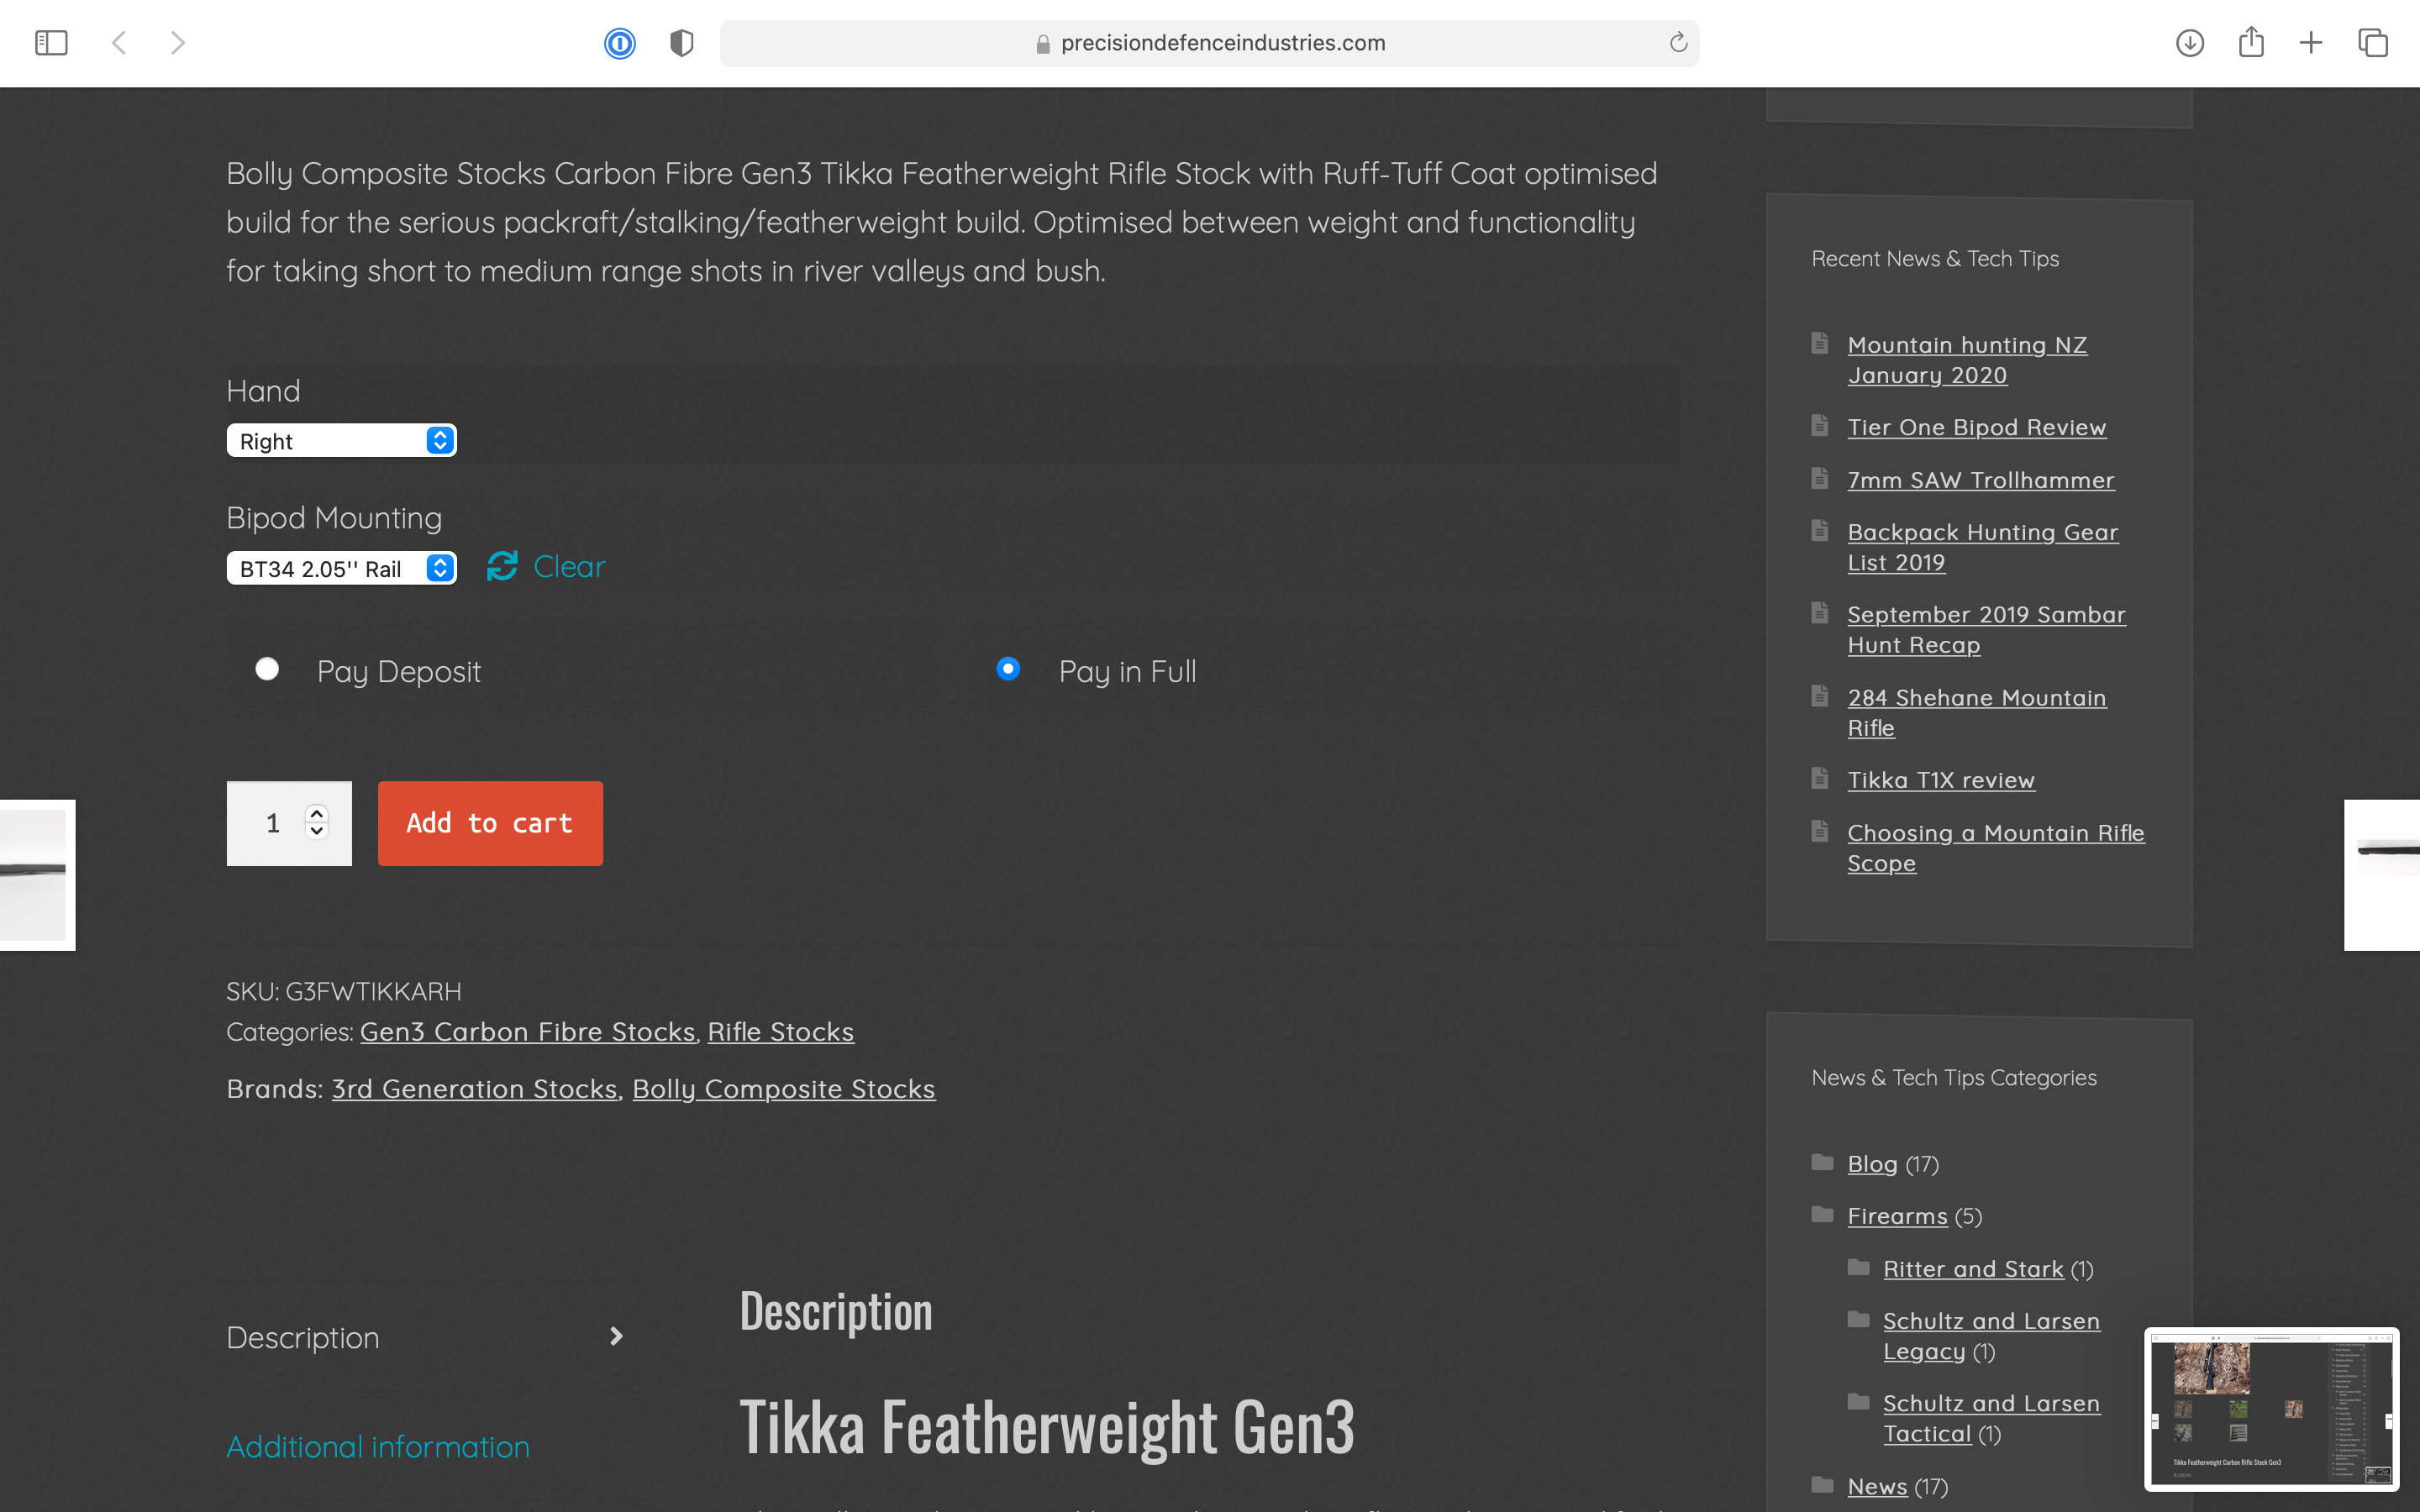Open the News category
The width and height of the screenshot is (2420, 1512).
coord(1877,1486)
